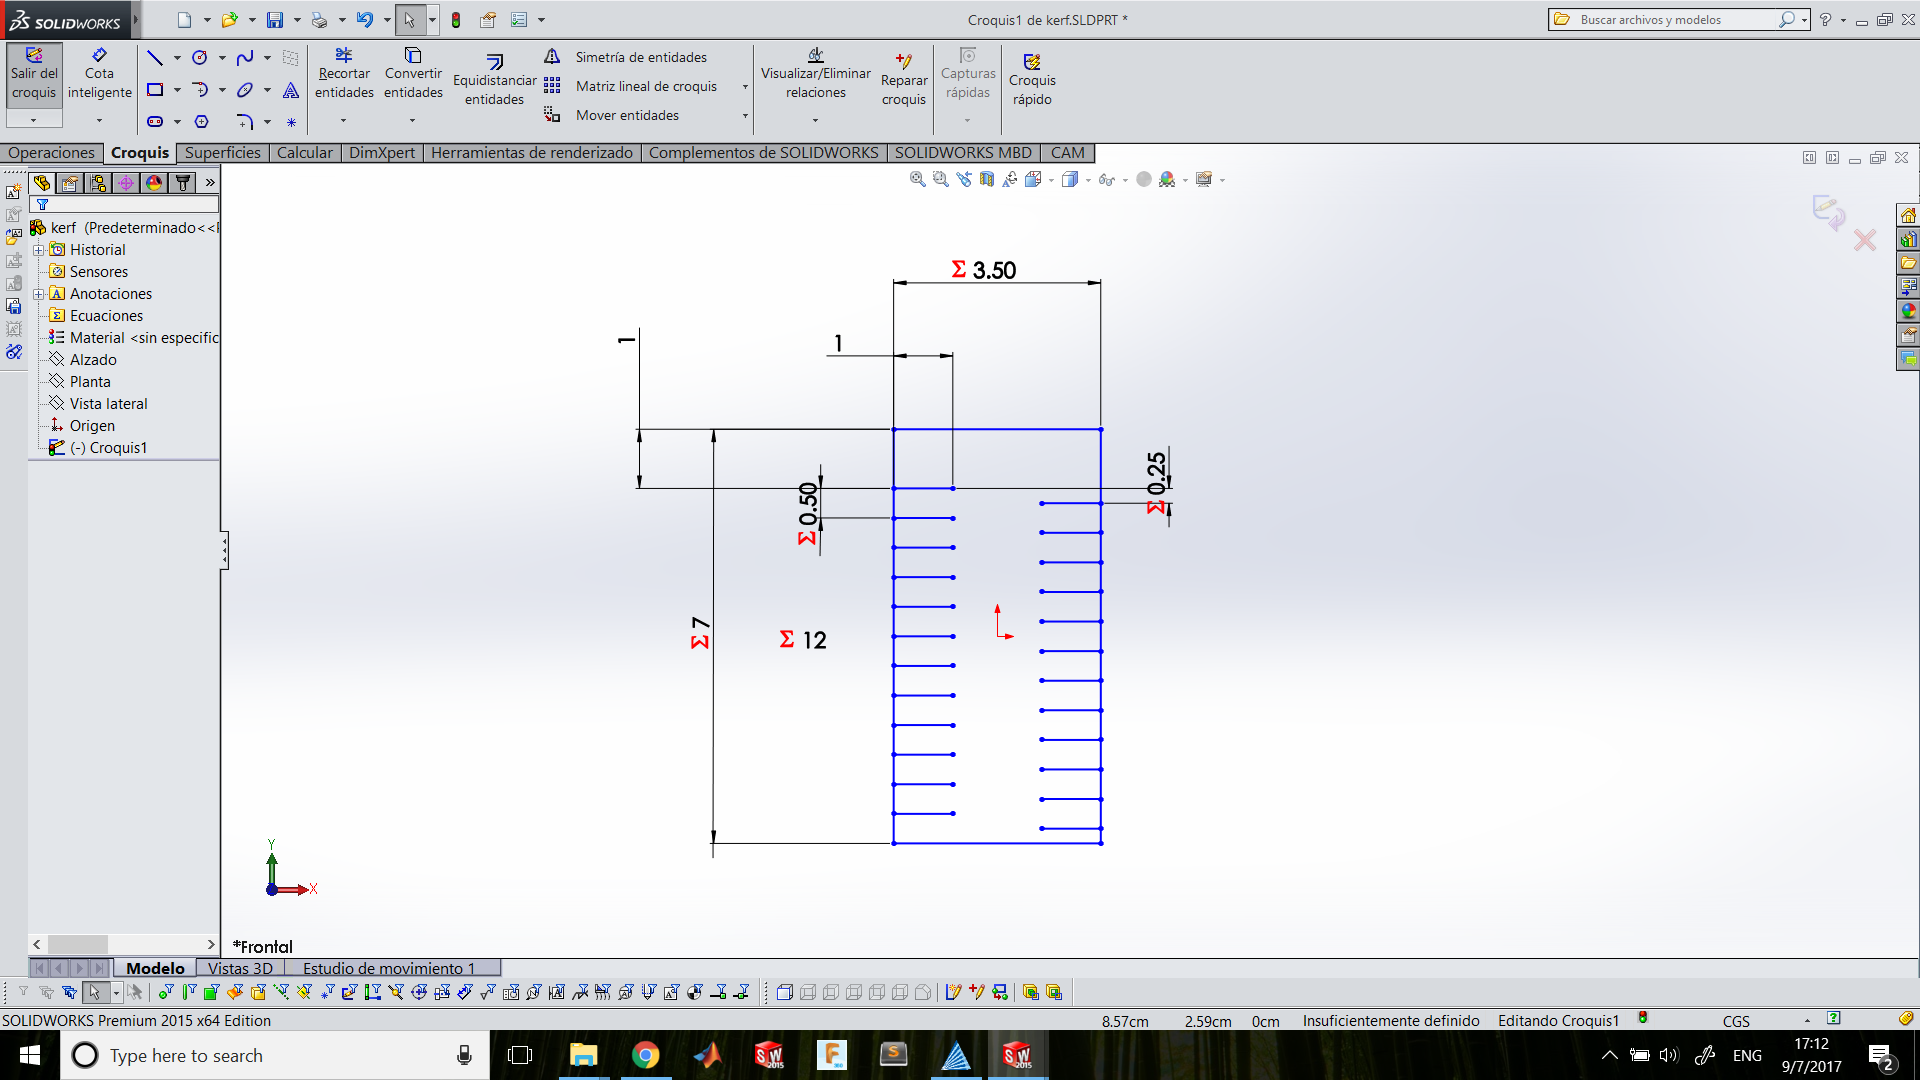Open Estudio de movimiento 1 tab

point(389,968)
